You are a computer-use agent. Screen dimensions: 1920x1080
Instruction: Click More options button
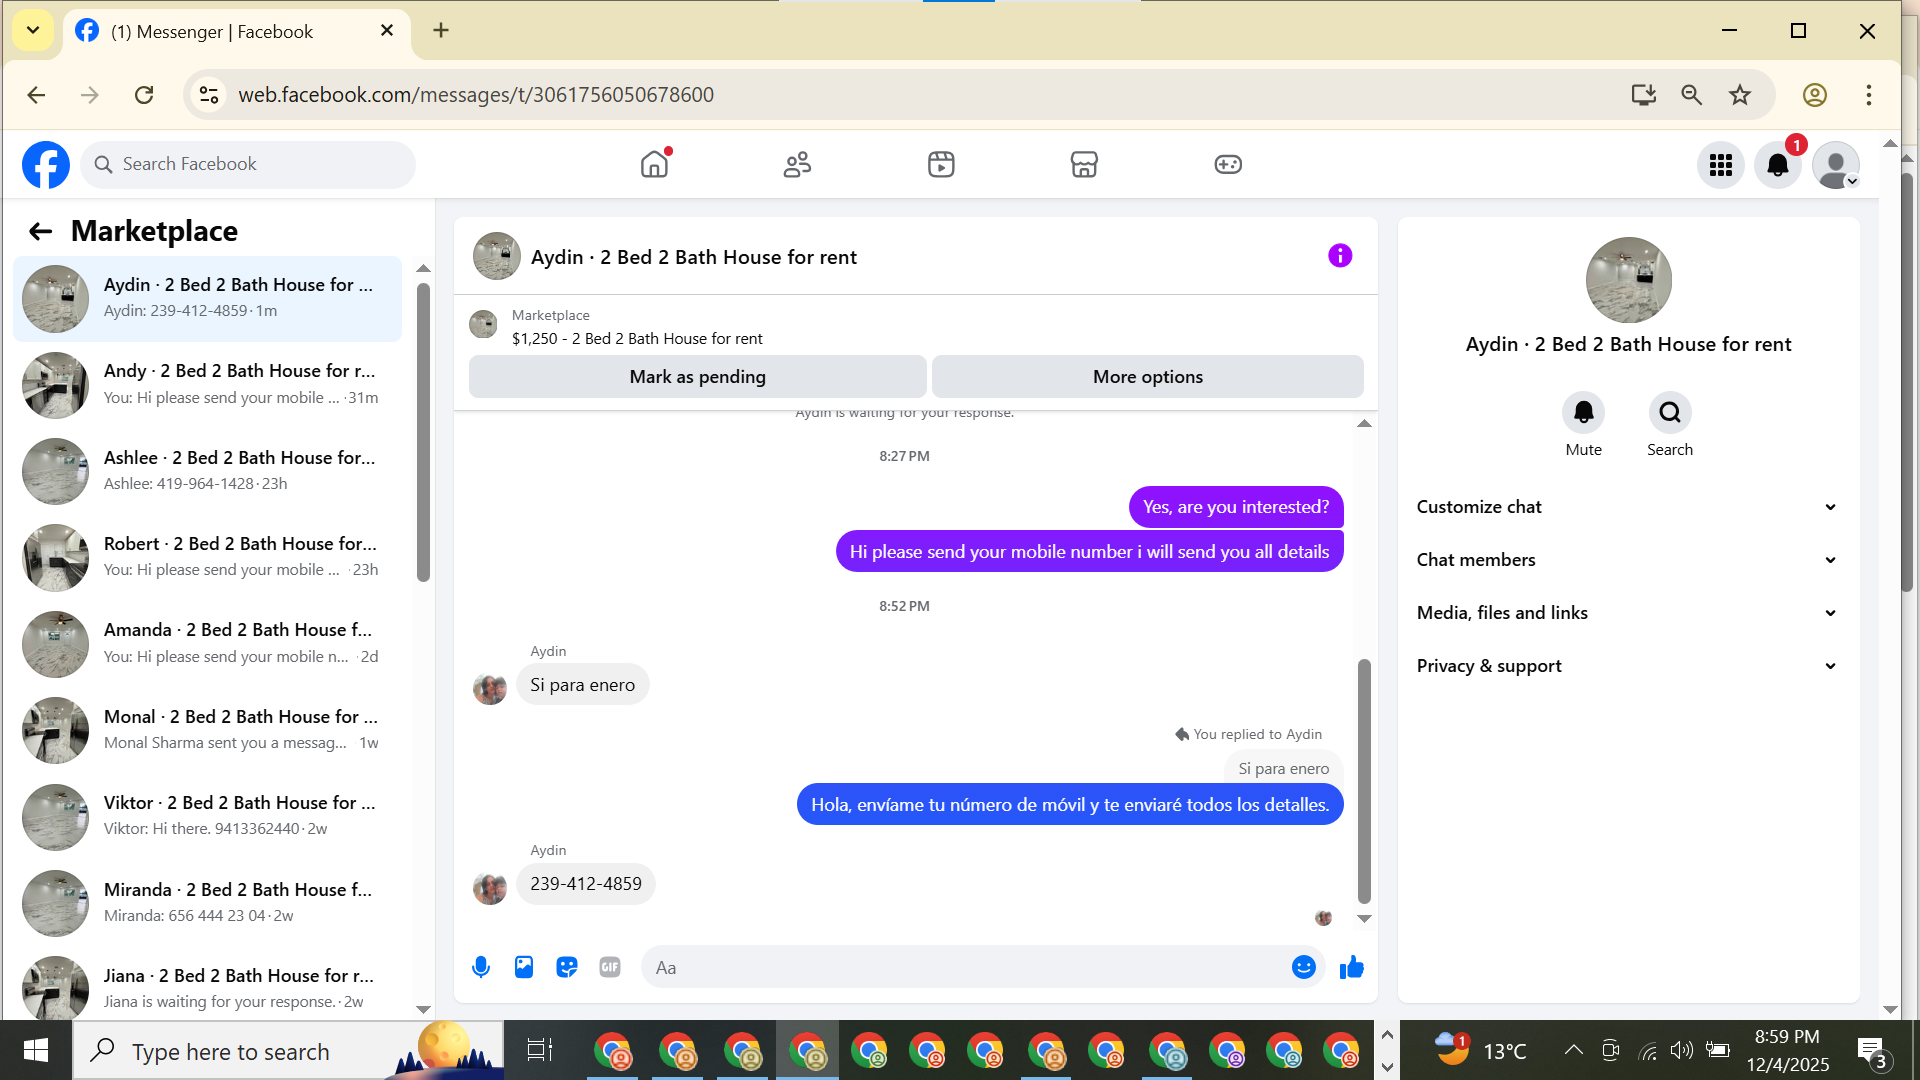coord(1147,377)
